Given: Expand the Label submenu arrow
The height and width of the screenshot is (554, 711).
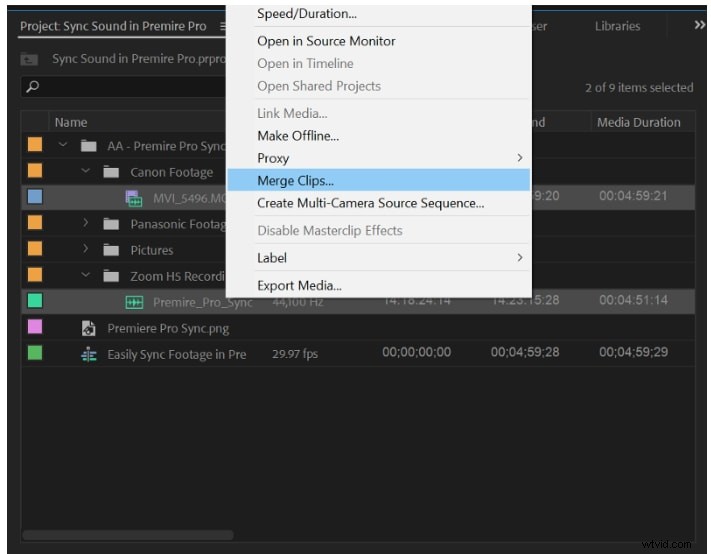Looking at the screenshot, I should pyautogui.click(x=520, y=258).
